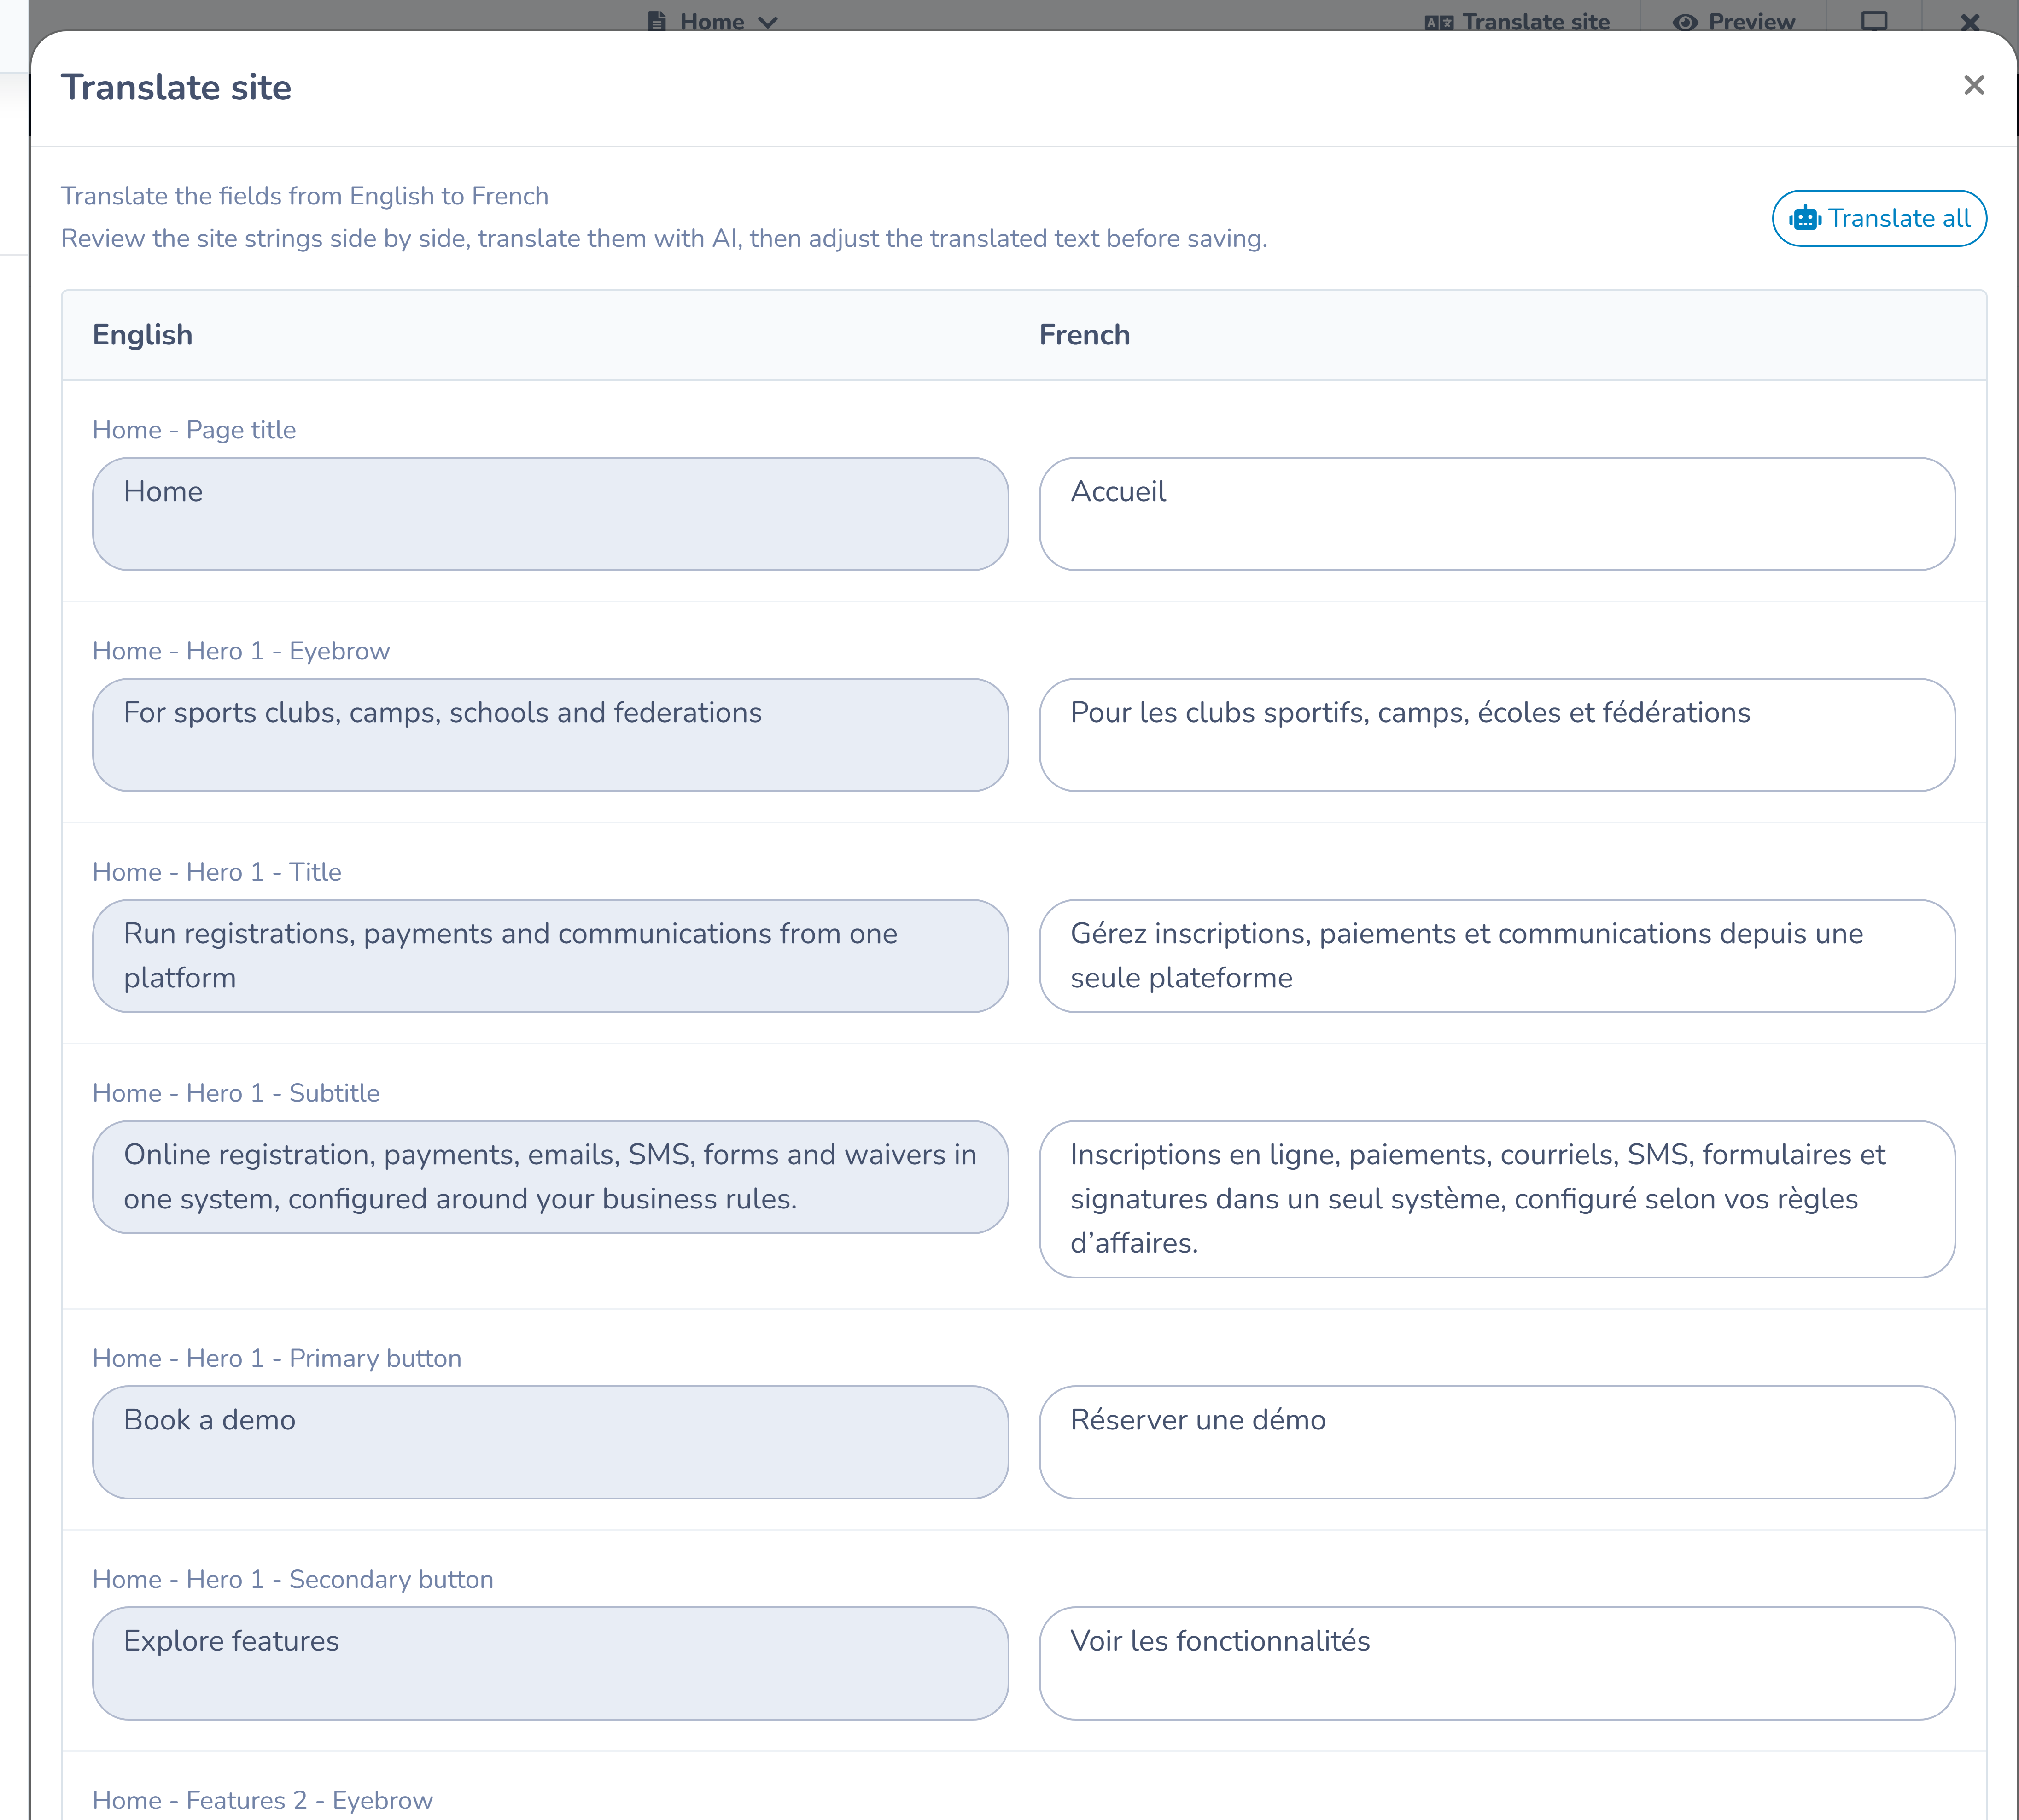Click Translate site in the top bar
Screen dimensions: 2019x1820
1517,22
